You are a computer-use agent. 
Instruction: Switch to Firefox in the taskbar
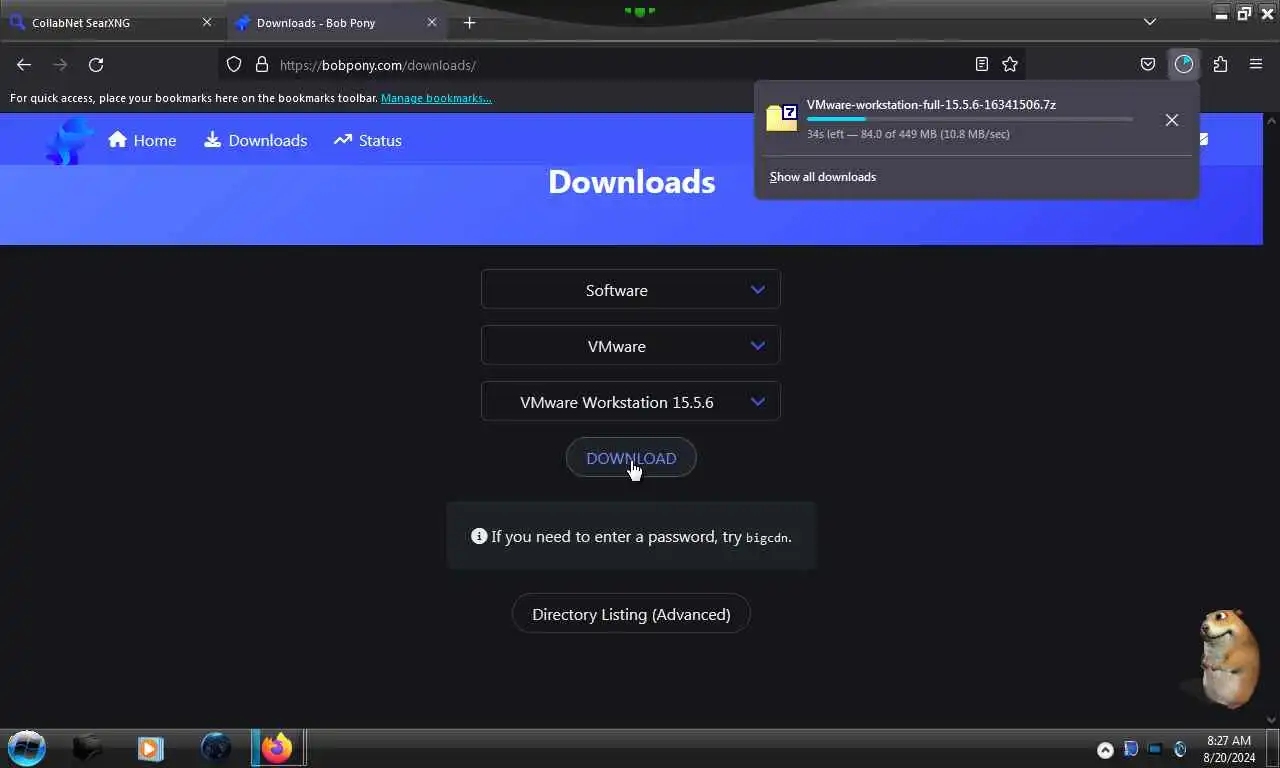(278, 747)
